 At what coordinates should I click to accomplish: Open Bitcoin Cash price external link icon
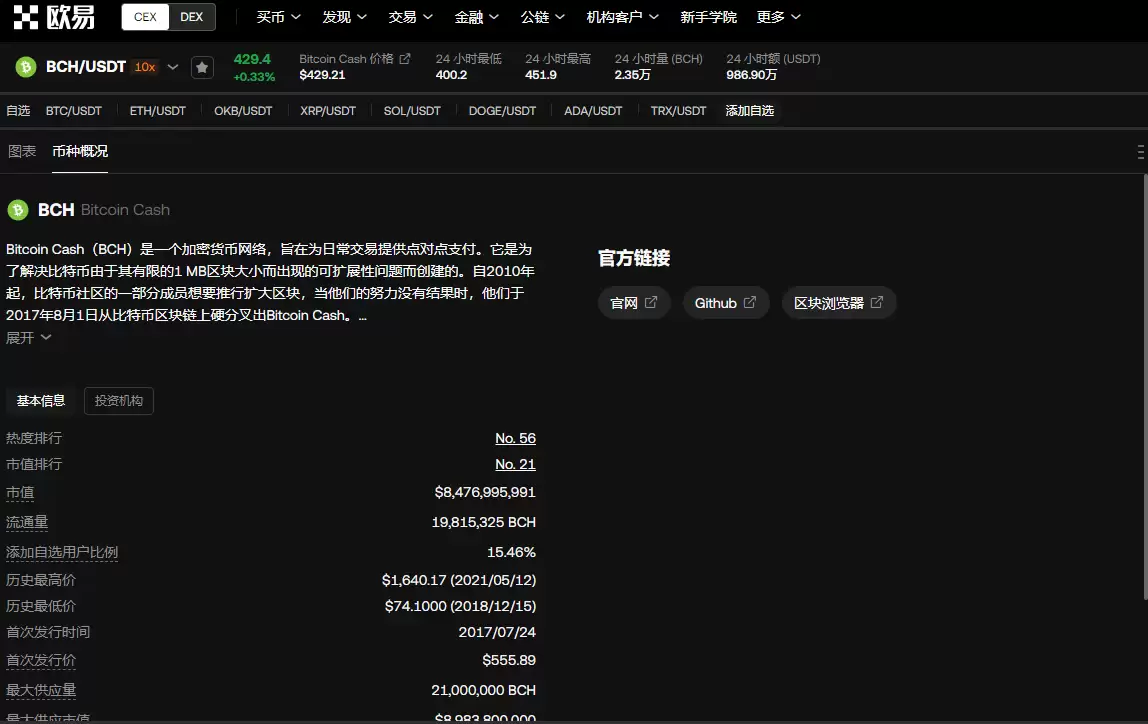405,59
